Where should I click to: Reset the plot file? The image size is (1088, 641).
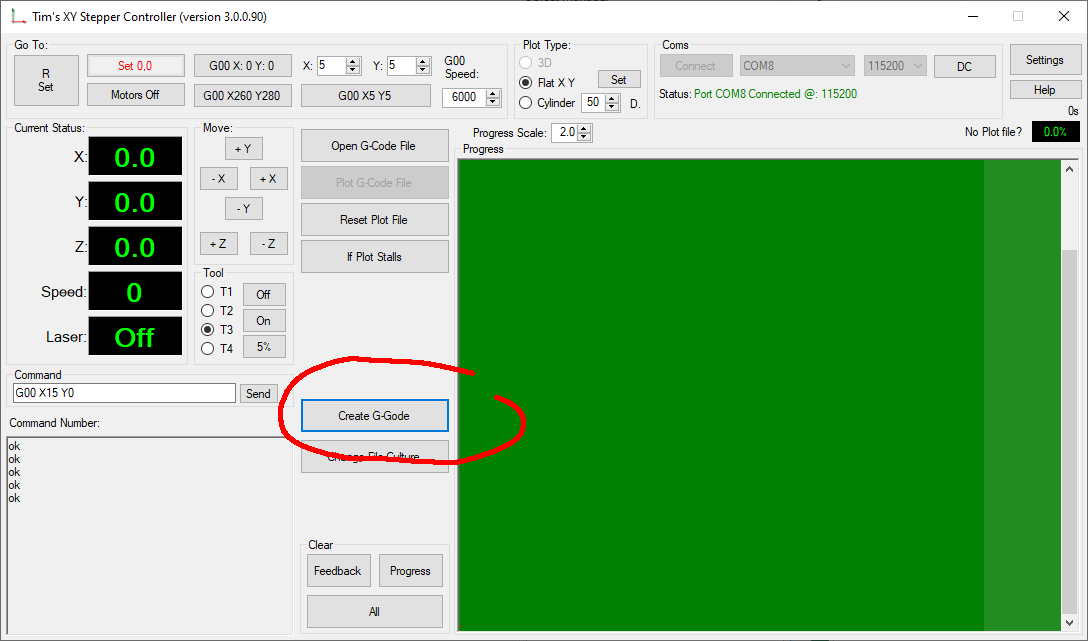tap(374, 219)
